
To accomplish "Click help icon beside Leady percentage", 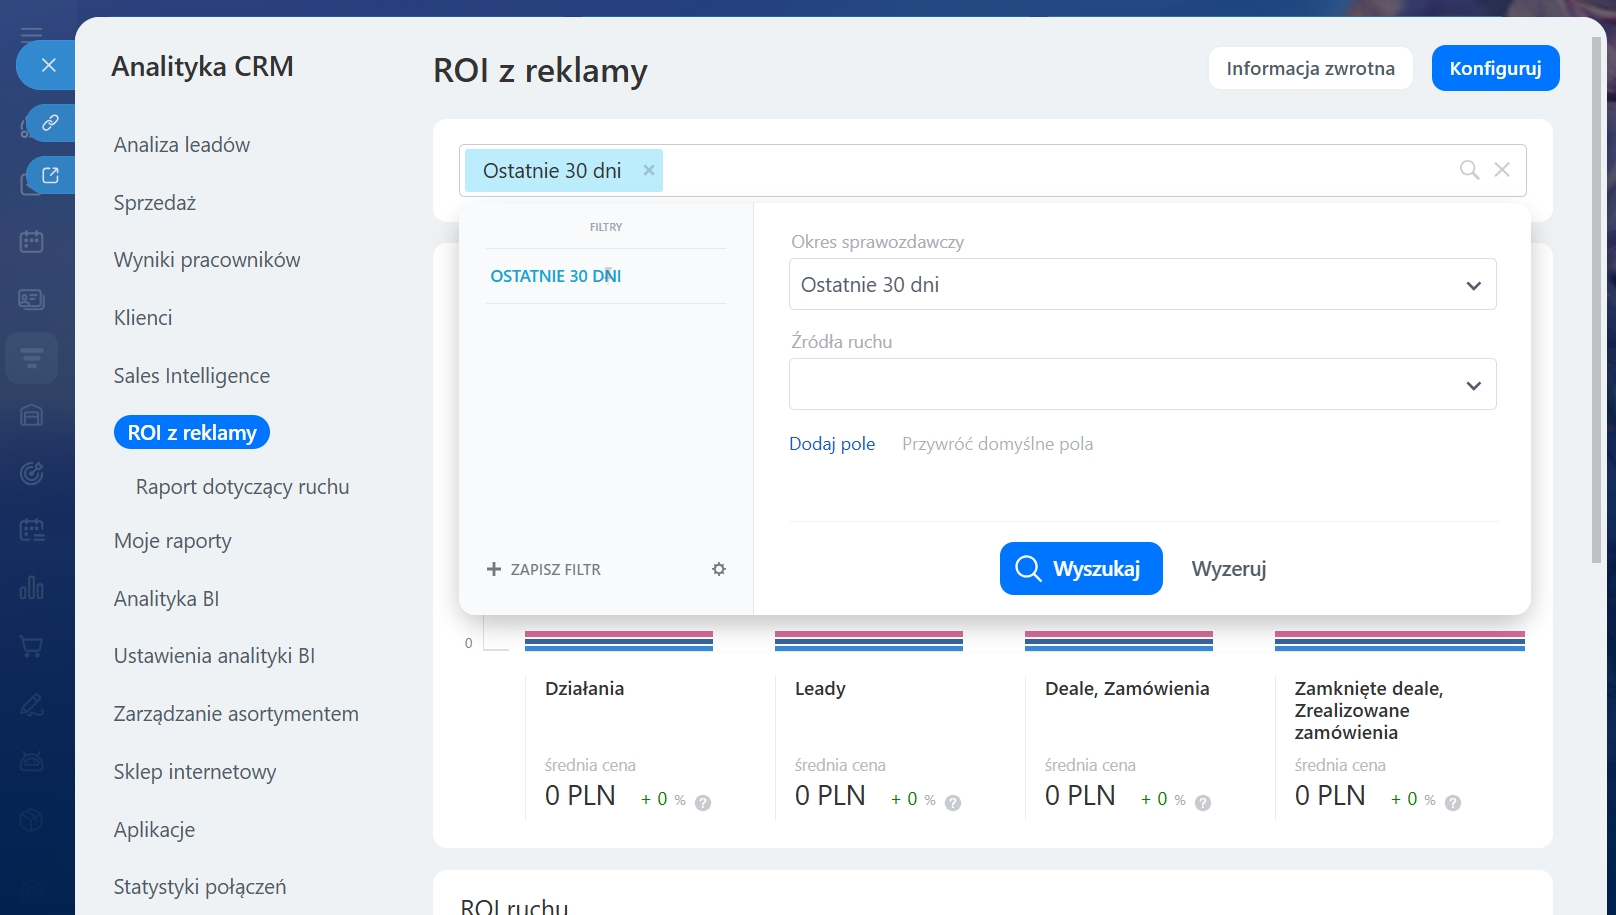I will (953, 802).
